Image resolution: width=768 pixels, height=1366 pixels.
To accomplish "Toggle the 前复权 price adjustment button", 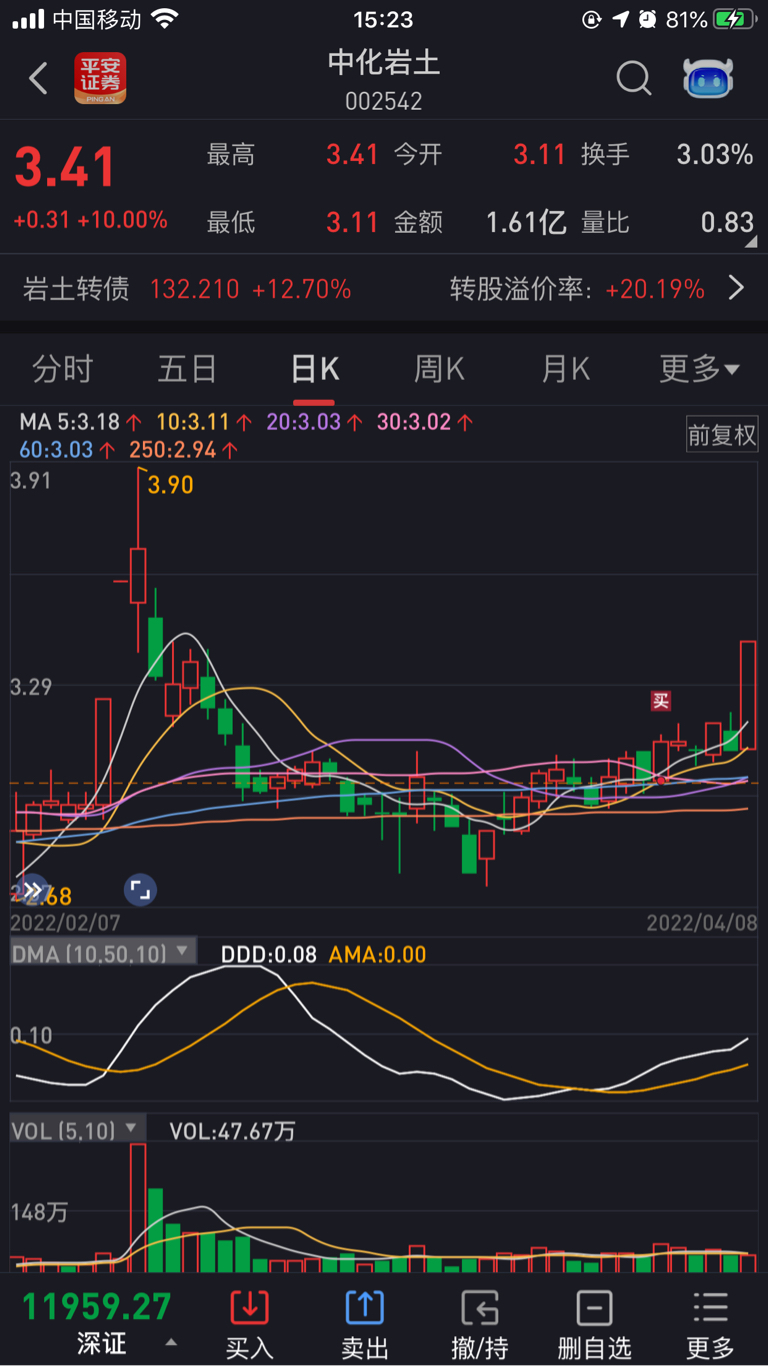I will [722, 435].
